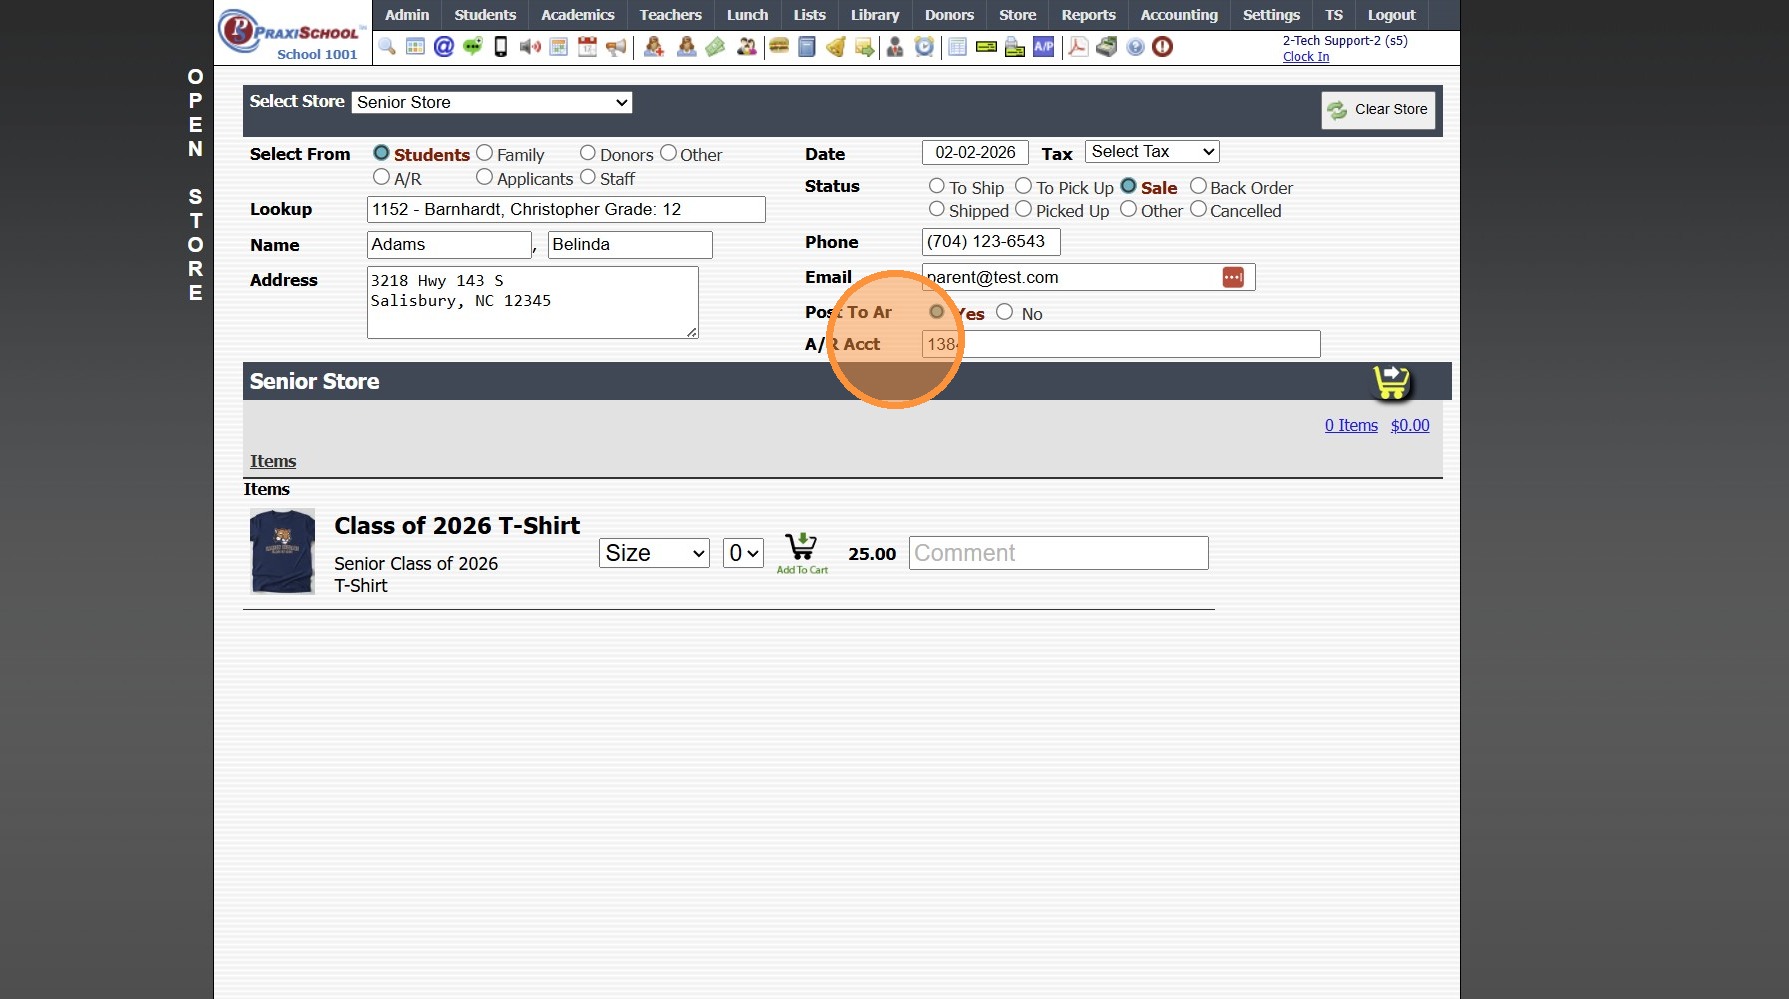Open the yellow shopping cart checkout icon

1391,381
